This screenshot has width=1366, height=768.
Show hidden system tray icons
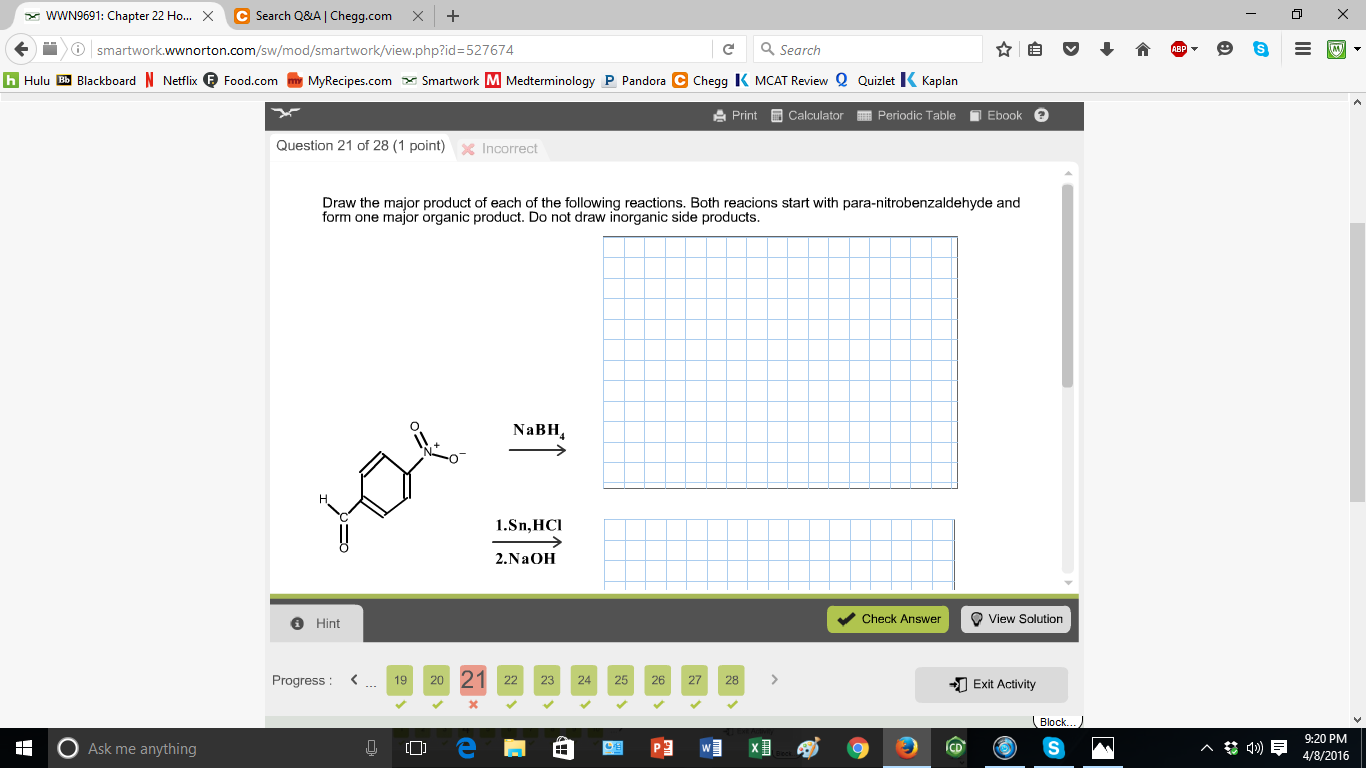(1206, 748)
